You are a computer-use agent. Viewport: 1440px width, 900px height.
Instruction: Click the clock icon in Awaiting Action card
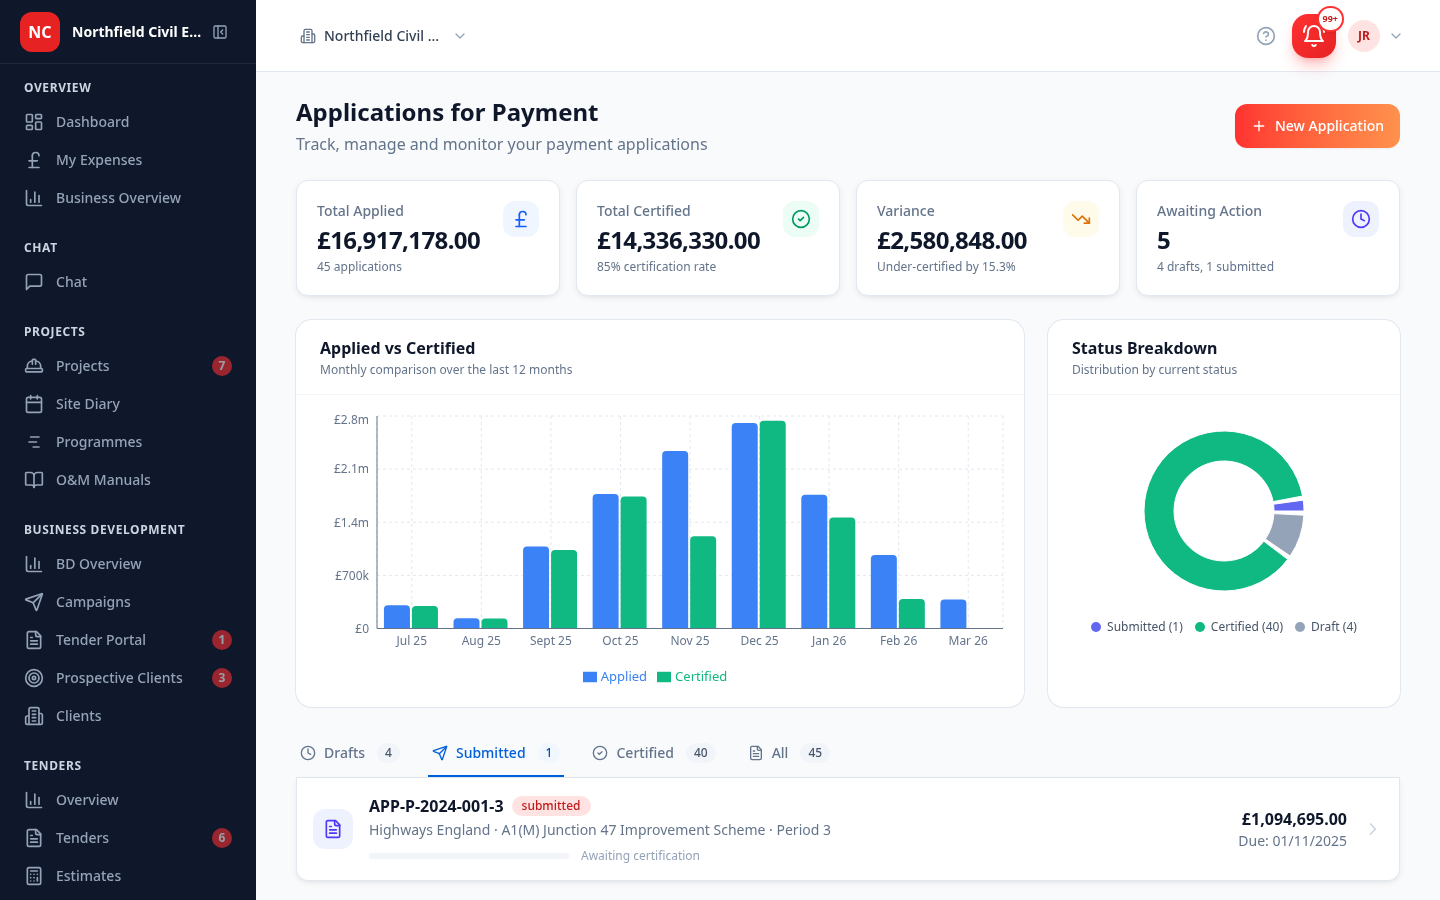(x=1361, y=219)
